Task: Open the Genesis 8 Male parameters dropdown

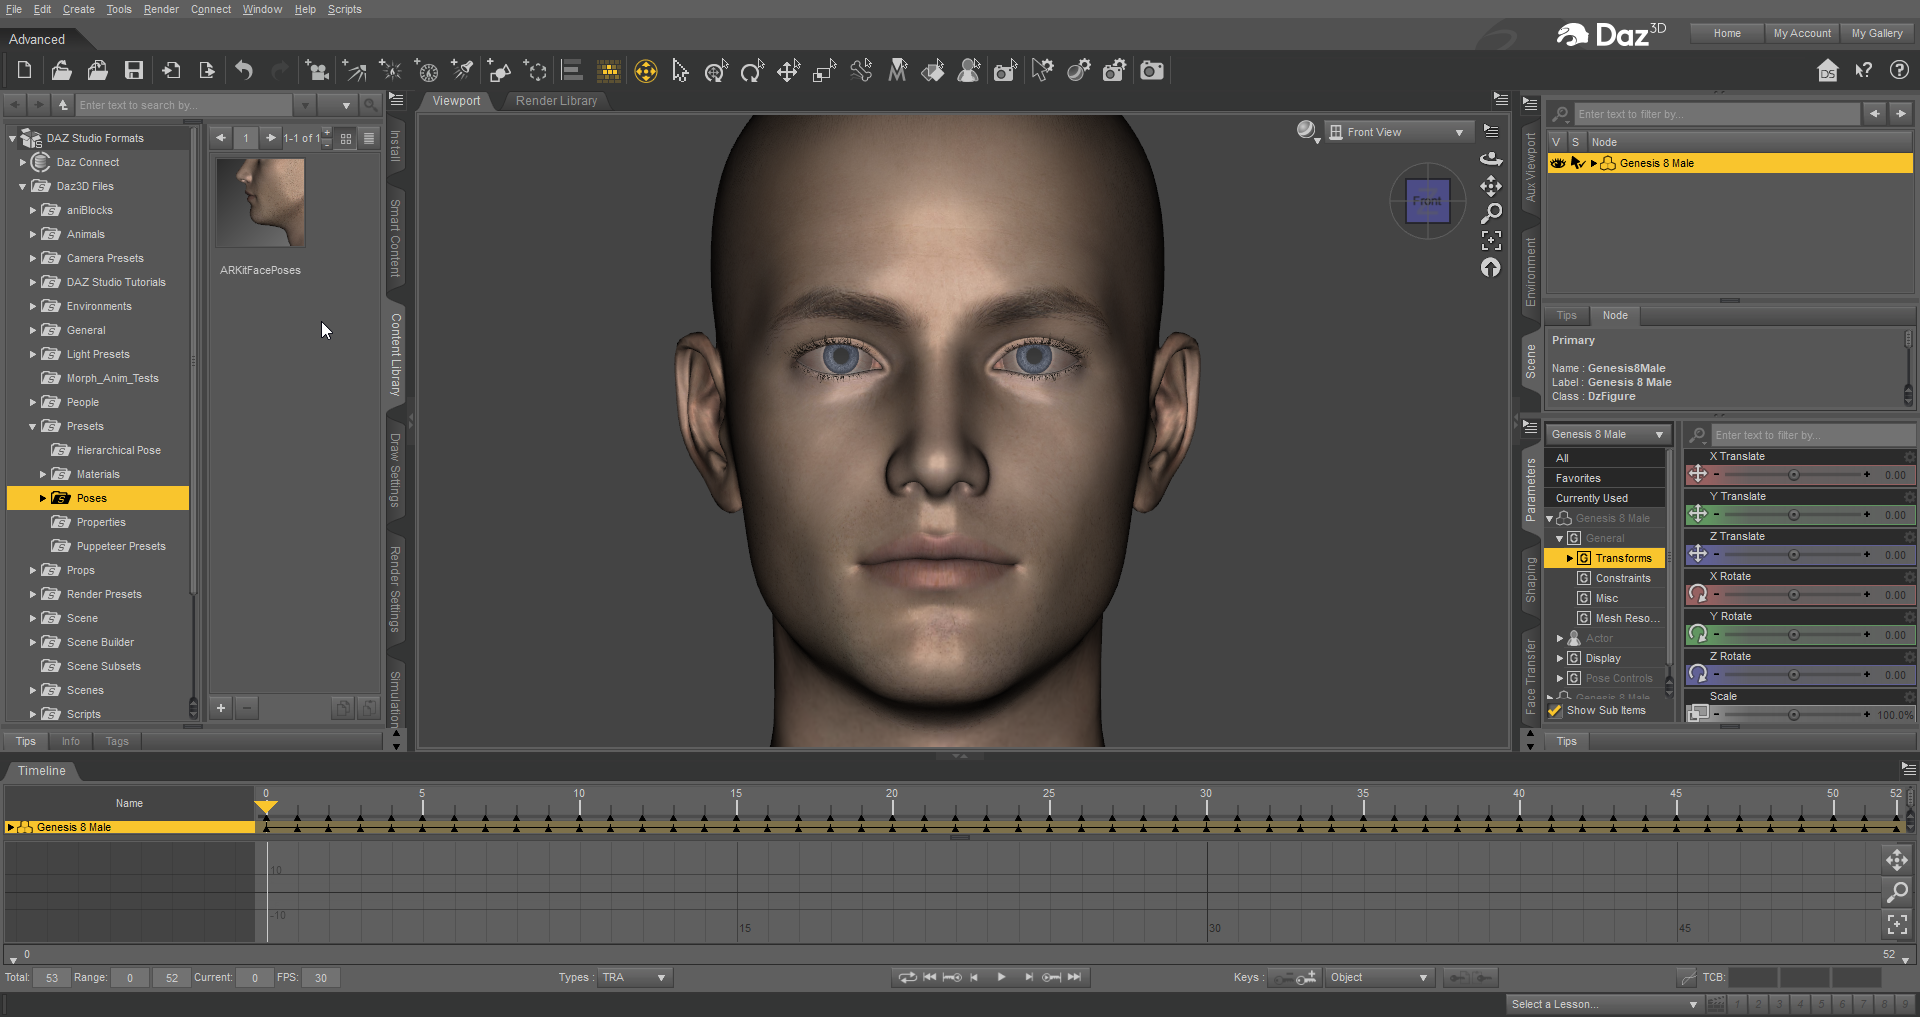Action: (x=1608, y=434)
